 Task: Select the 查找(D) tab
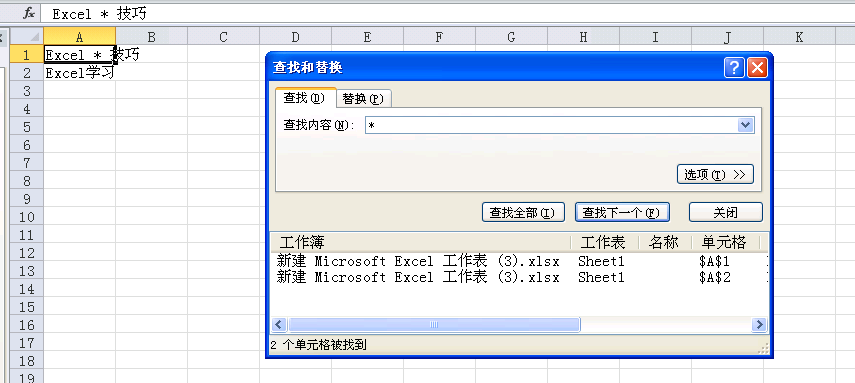tap(304, 98)
